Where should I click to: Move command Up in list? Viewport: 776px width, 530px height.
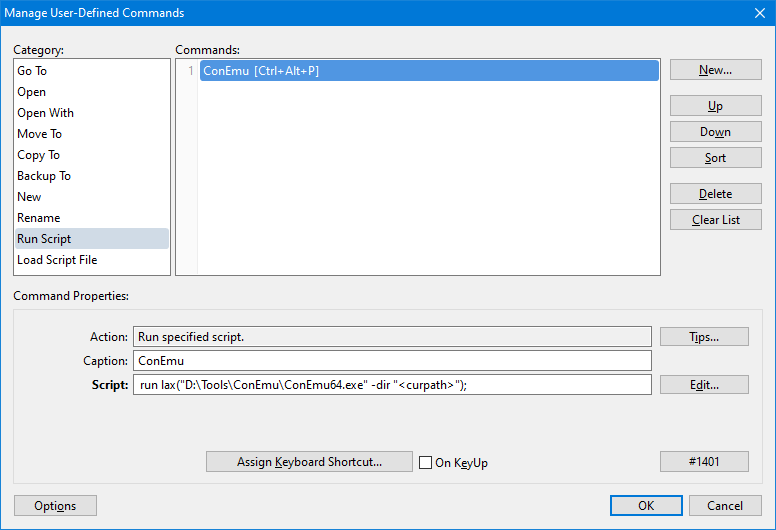tap(715, 106)
